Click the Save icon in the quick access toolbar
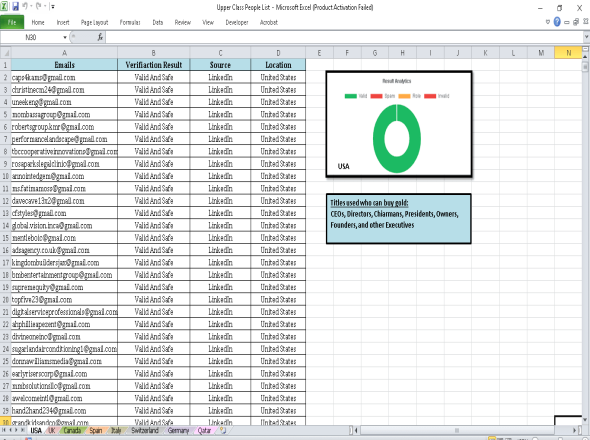590x440 pixels. [15, 6]
